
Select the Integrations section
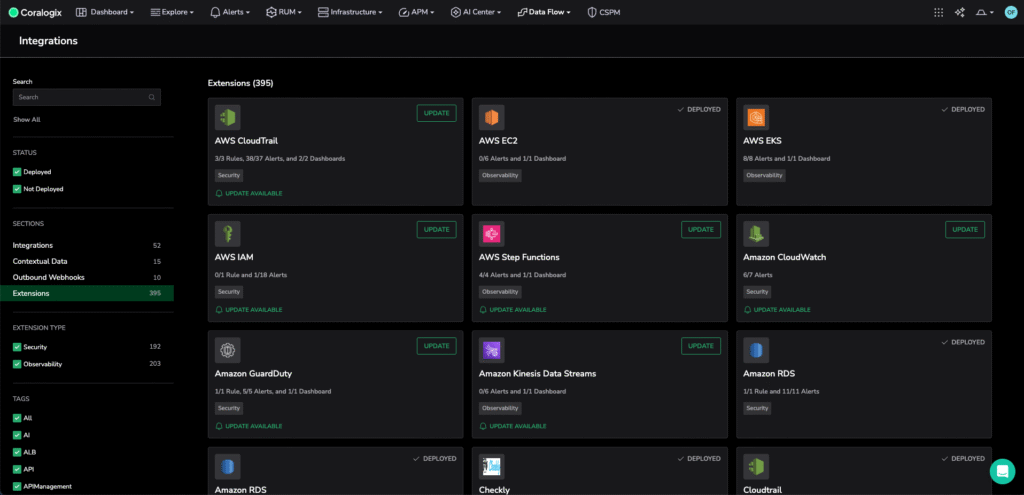(x=87, y=246)
